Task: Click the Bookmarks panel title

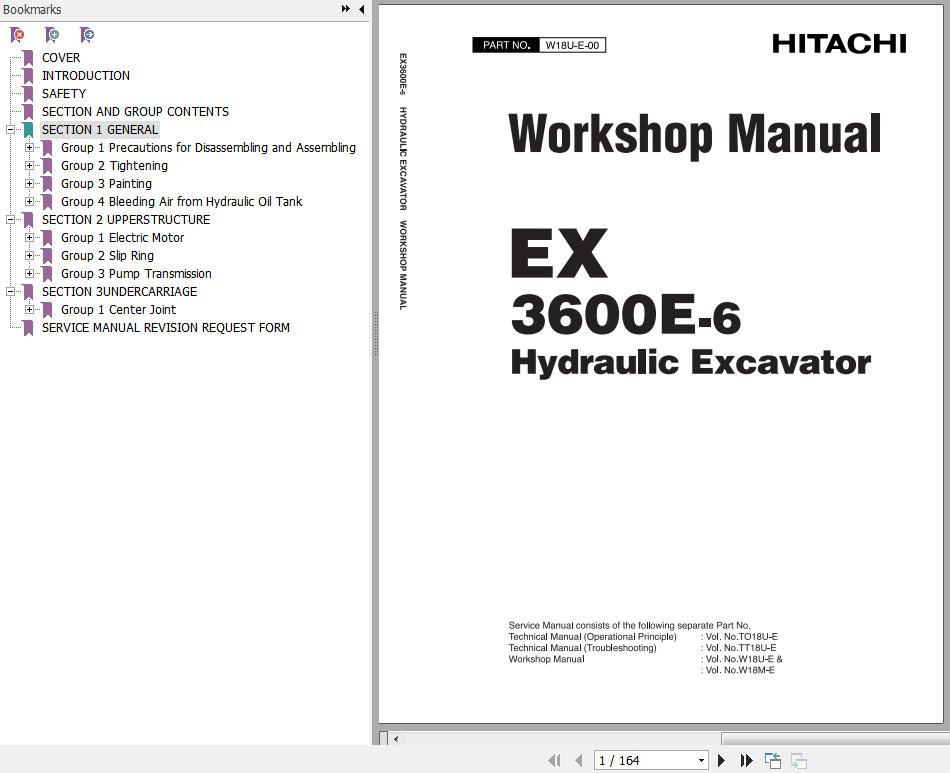Action: coord(32,10)
